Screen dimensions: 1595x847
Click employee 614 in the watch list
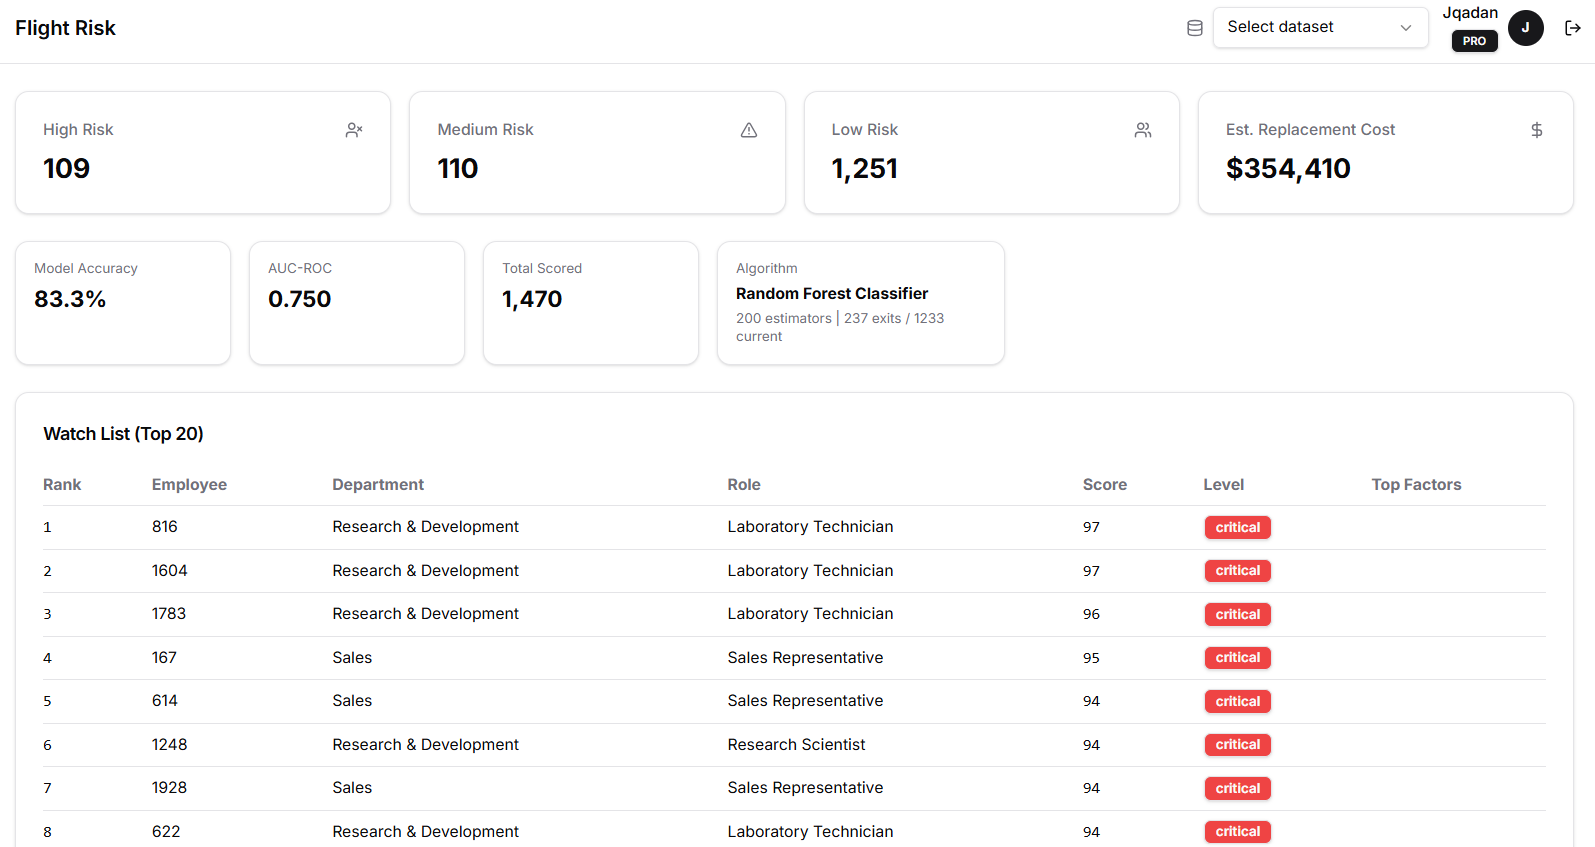pos(165,701)
